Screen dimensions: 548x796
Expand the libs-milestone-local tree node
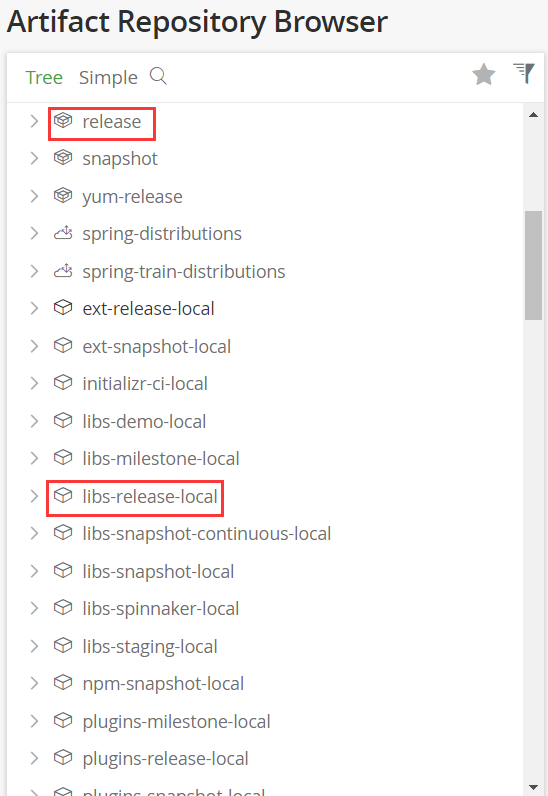[x=34, y=458]
